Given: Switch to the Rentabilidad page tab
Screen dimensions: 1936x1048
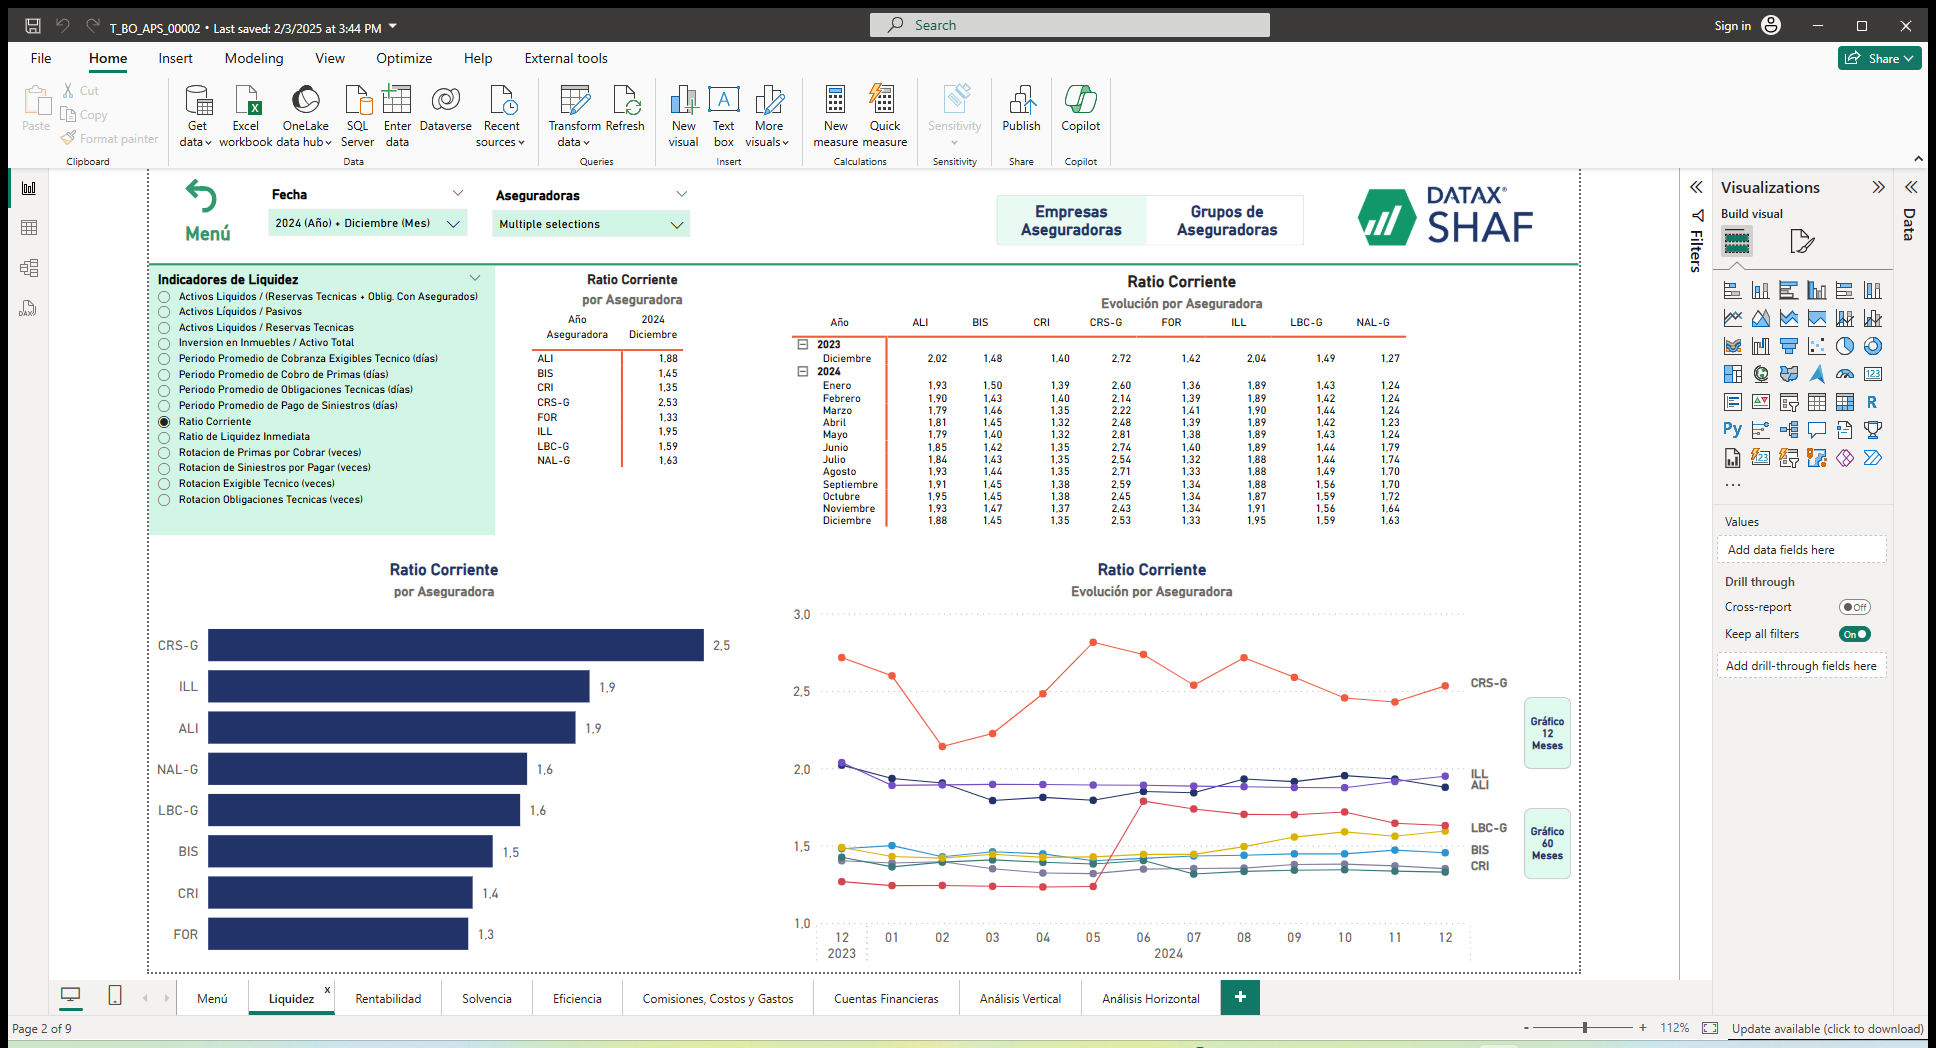Looking at the screenshot, I should point(388,997).
